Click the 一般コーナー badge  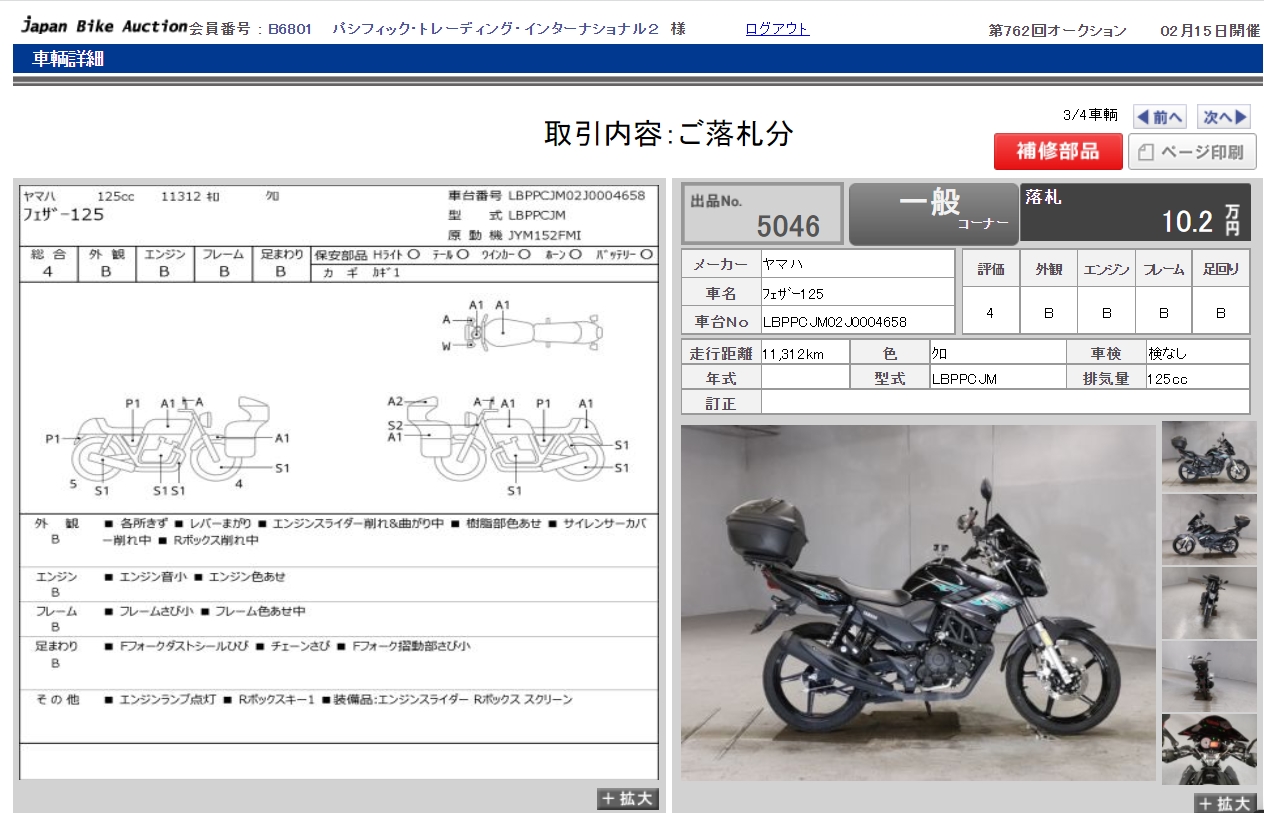click(x=933, y=213)
